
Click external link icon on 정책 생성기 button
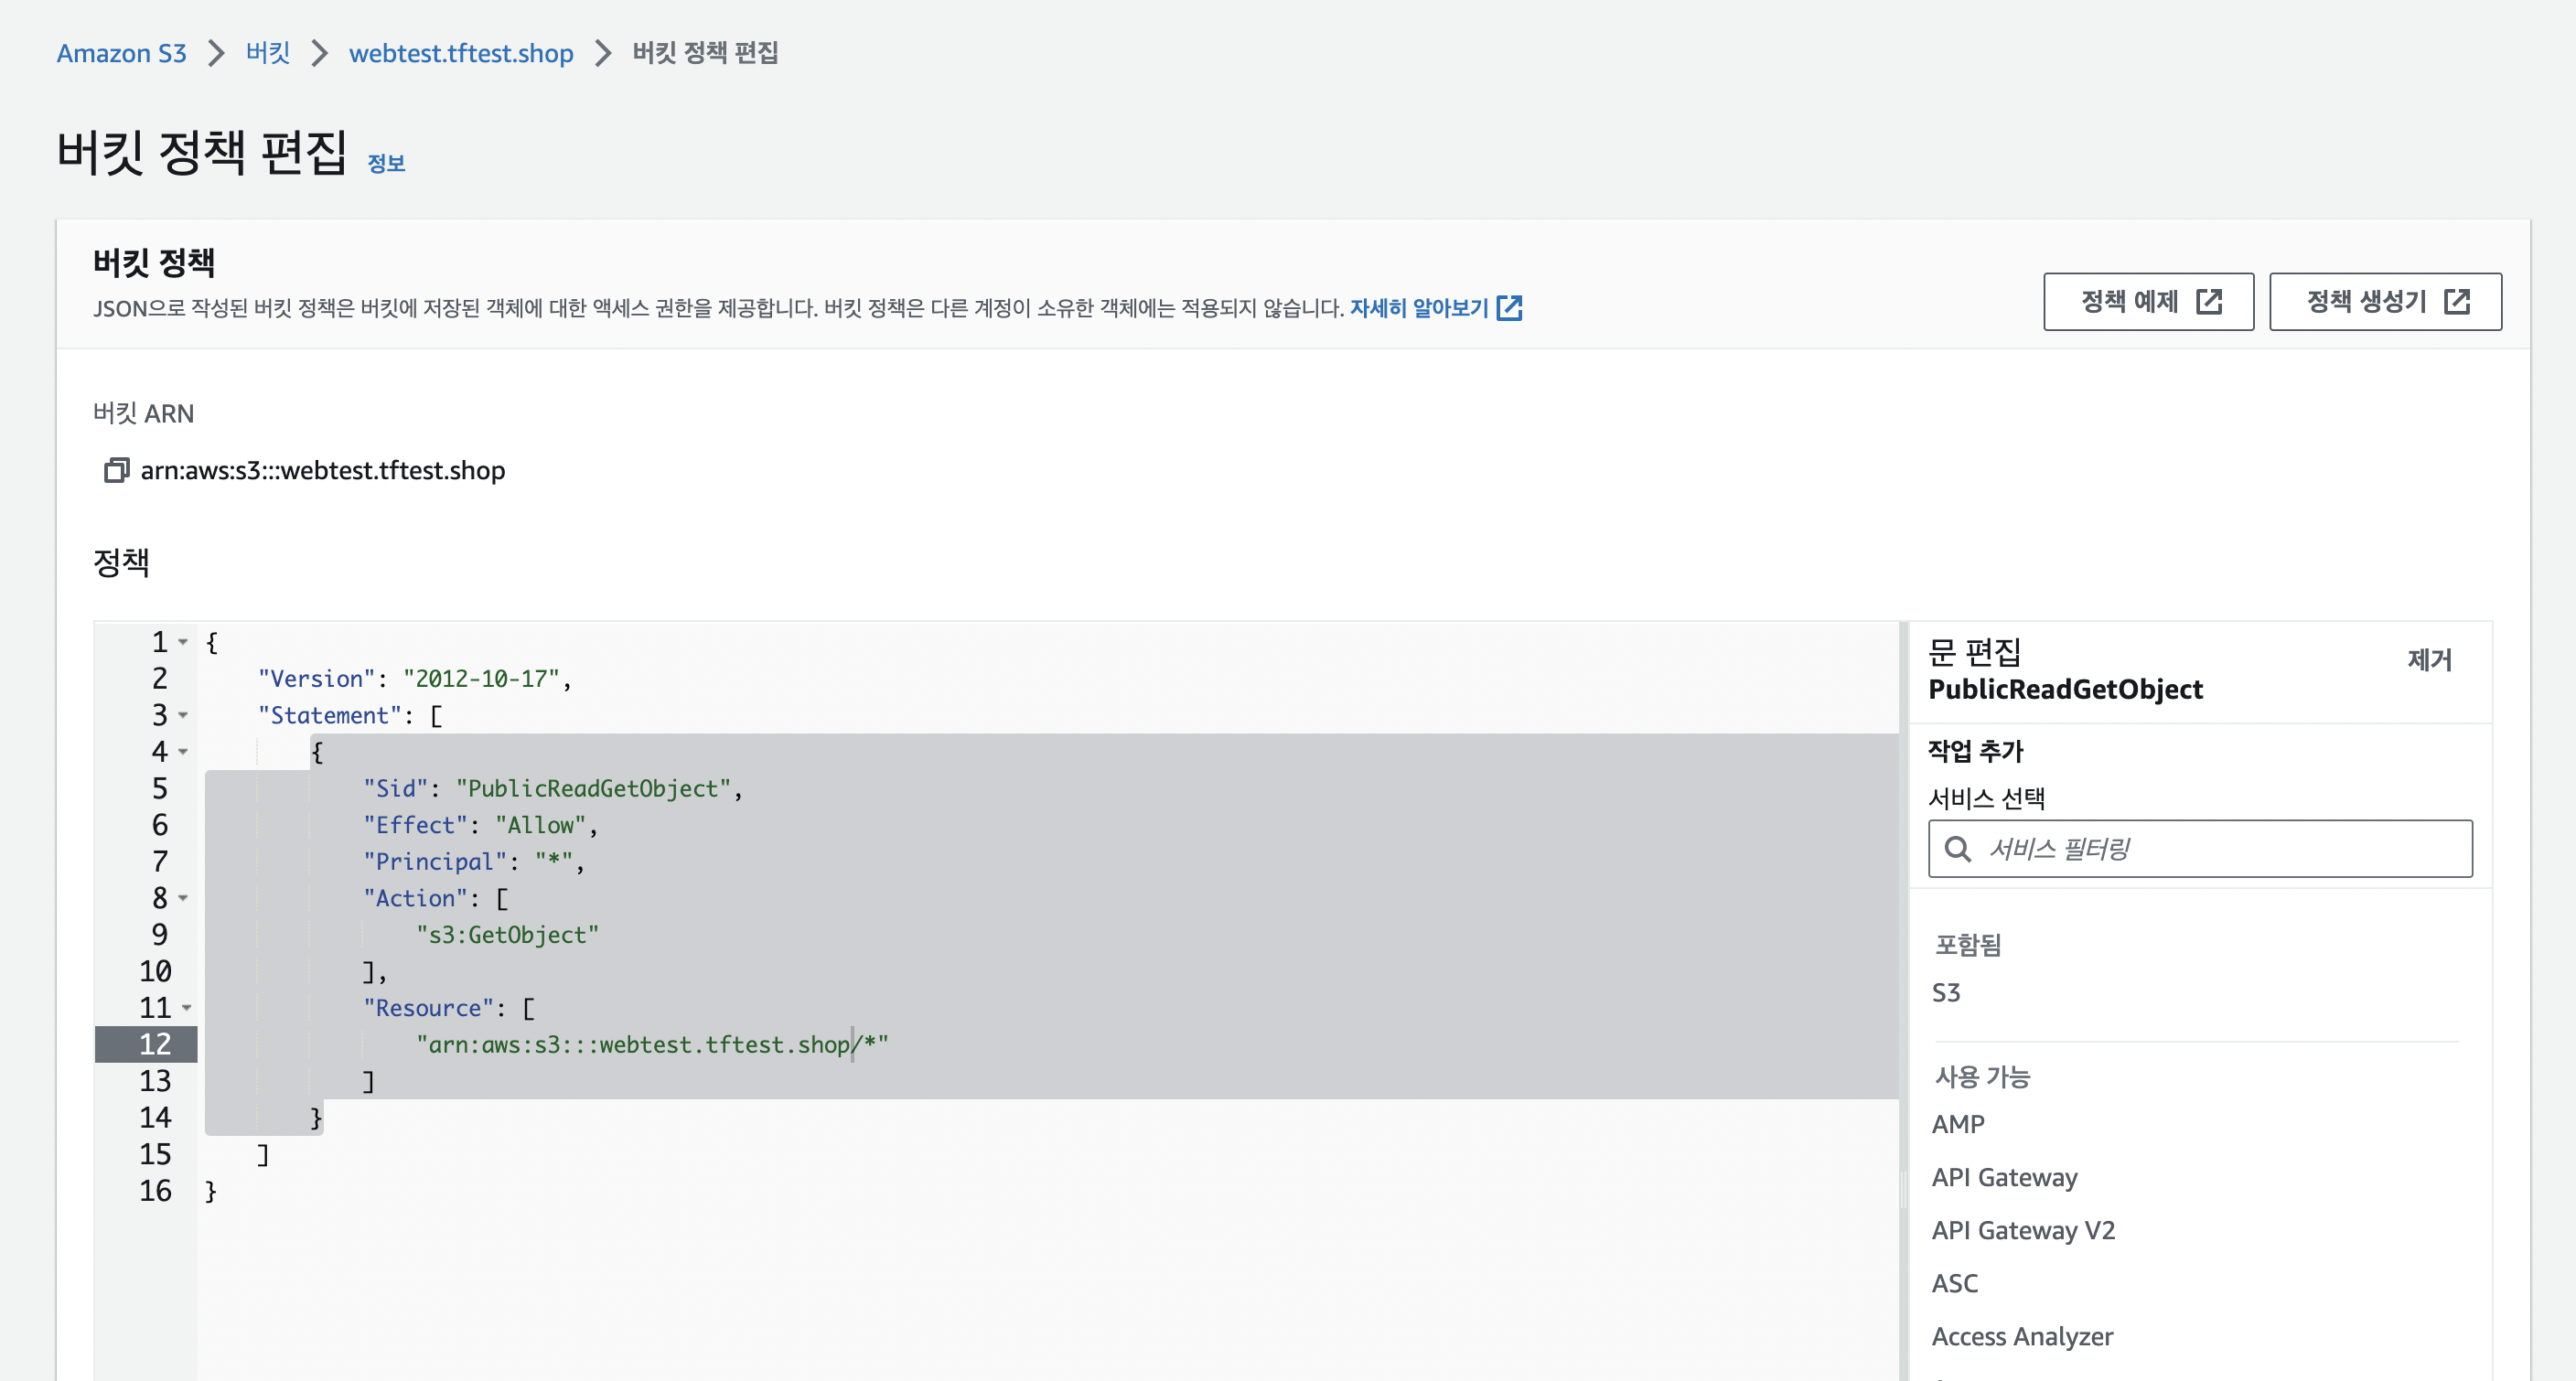click(2457, 301)
